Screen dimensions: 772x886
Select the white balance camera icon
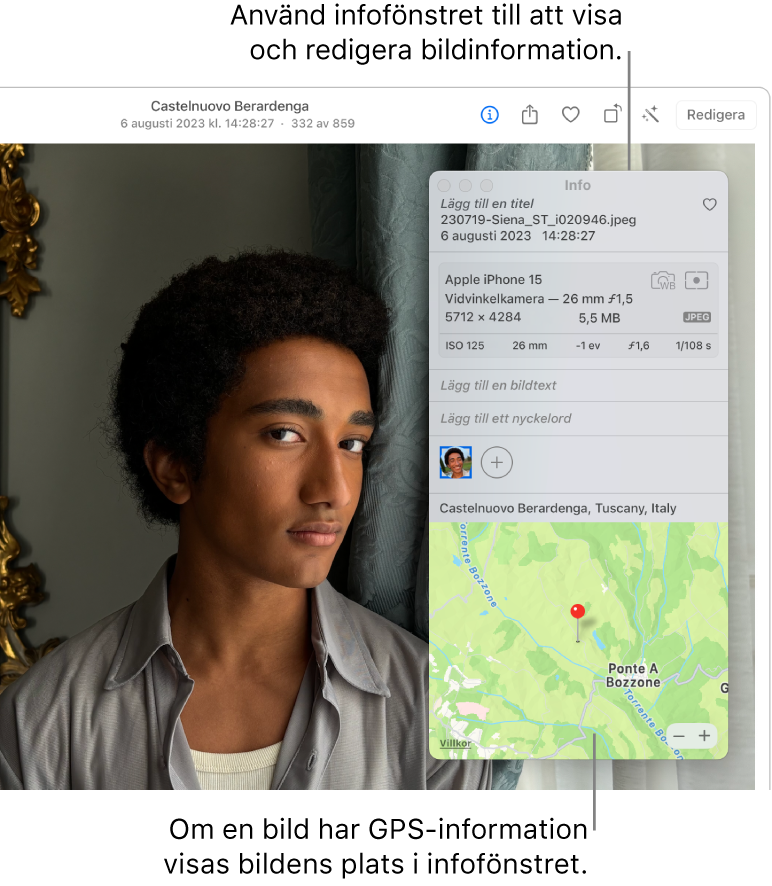click(663, 280)
